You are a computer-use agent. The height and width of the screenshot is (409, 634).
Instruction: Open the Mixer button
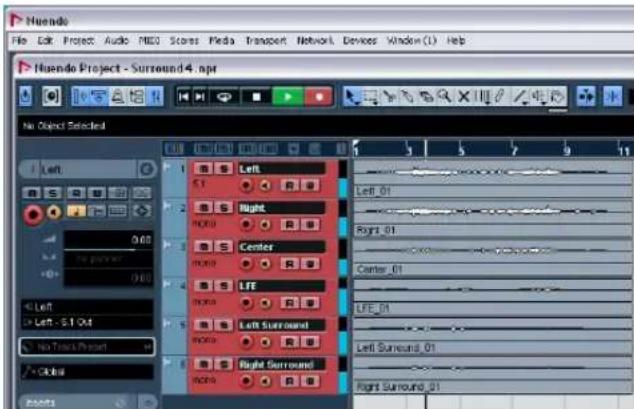[155, 97]
